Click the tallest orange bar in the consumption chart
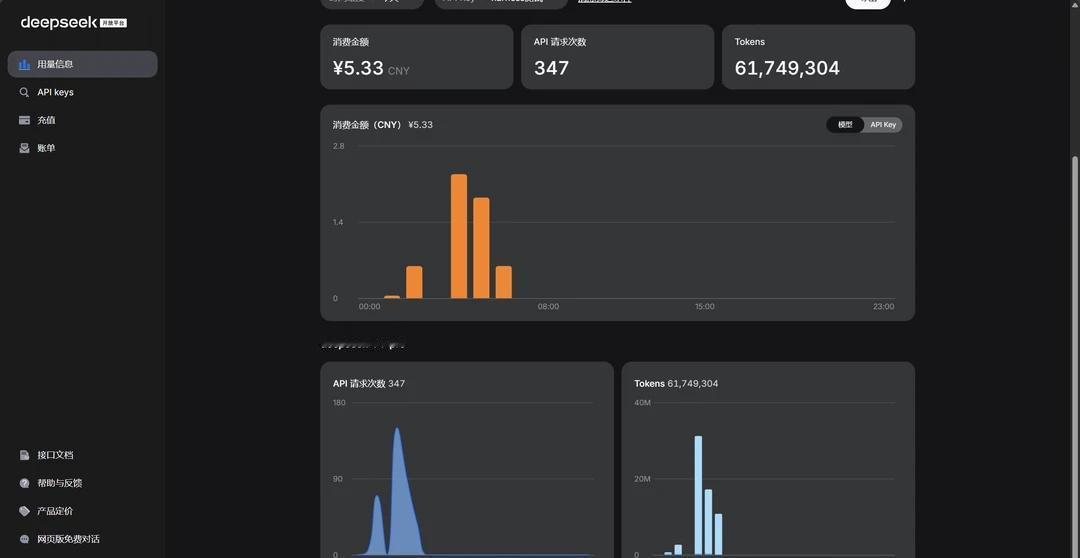The height and width of the screenshot is (558, 1080). (459, 236)
